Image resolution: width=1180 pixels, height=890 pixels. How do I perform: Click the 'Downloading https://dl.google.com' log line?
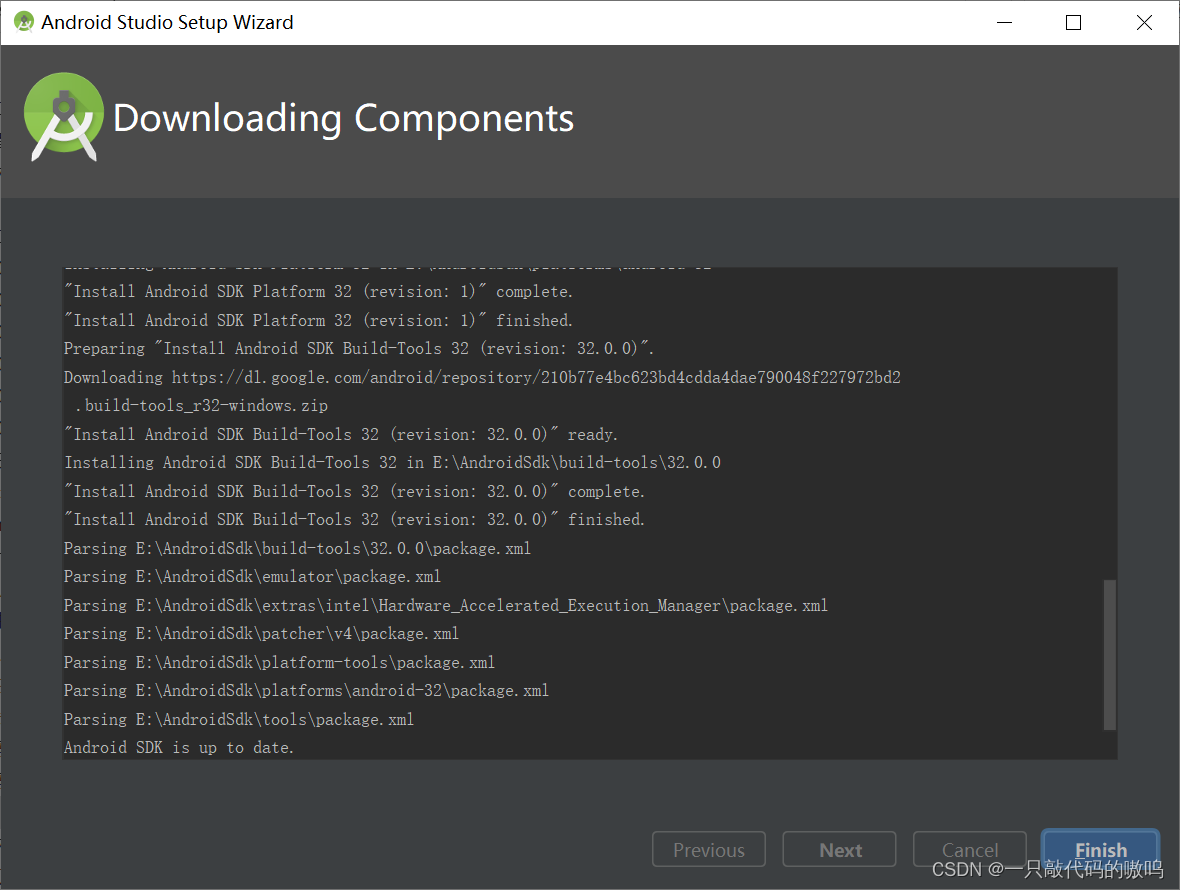click(x=482, y=377)
